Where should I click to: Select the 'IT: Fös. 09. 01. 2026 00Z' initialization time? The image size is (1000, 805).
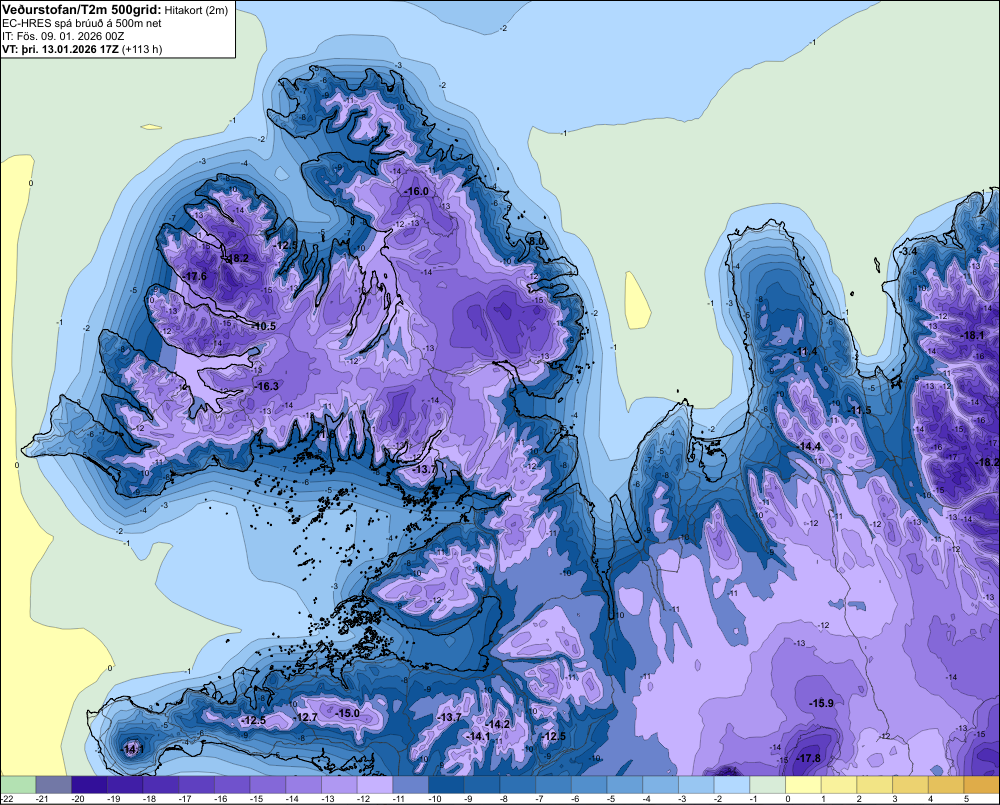click(63, 36)
